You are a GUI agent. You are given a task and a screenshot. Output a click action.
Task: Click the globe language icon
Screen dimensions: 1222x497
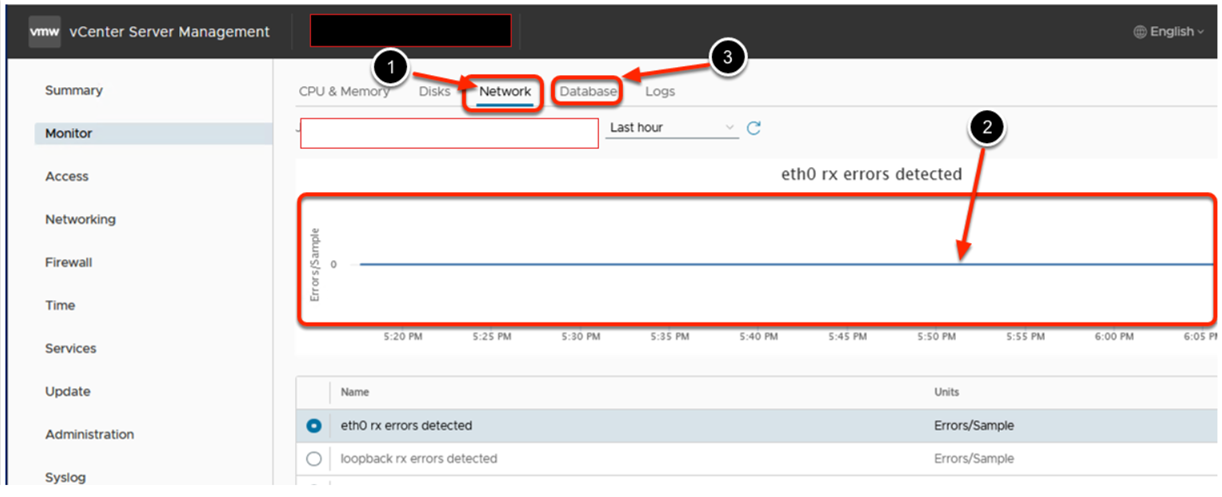point(1139,32)
